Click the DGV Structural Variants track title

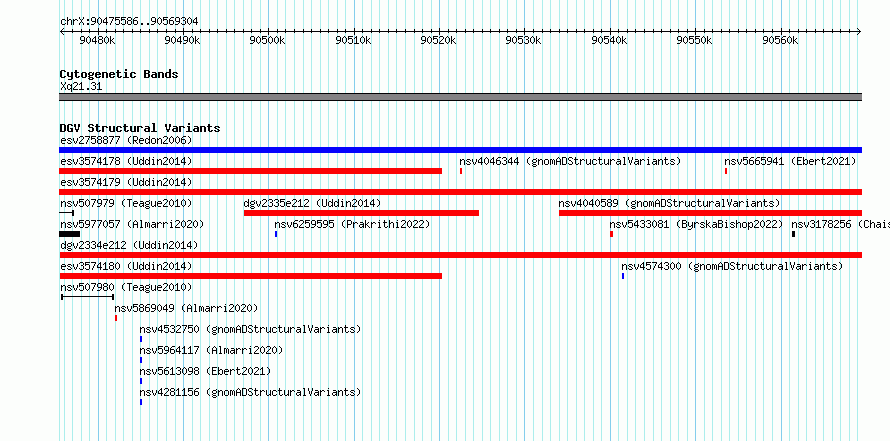point(140,128)
